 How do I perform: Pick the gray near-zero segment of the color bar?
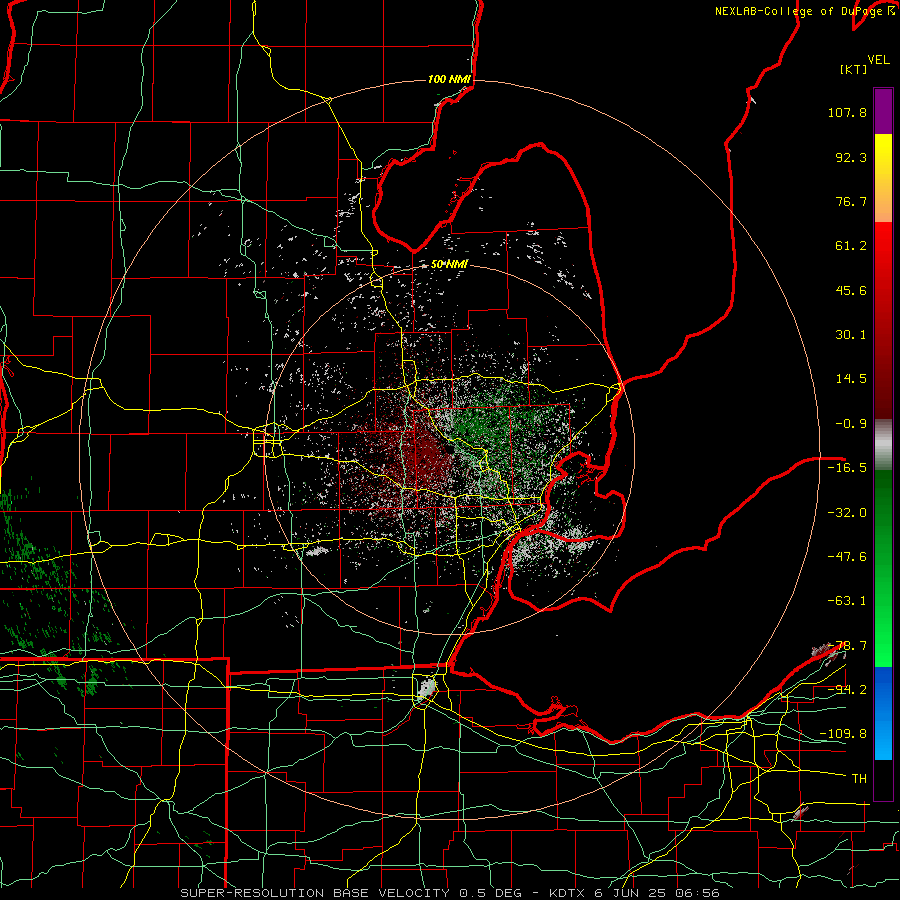(883, 445)
